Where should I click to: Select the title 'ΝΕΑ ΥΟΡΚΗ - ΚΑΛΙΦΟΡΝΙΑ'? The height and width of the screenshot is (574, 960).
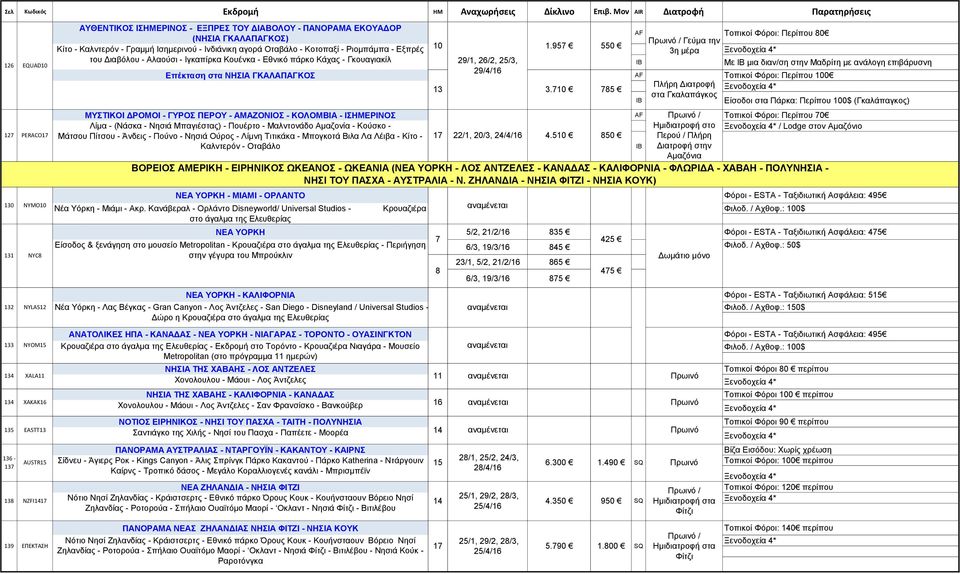[x=240, y=294]
